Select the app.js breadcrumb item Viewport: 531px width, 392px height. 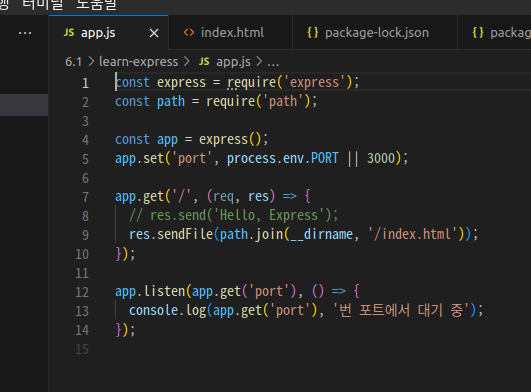233,62
